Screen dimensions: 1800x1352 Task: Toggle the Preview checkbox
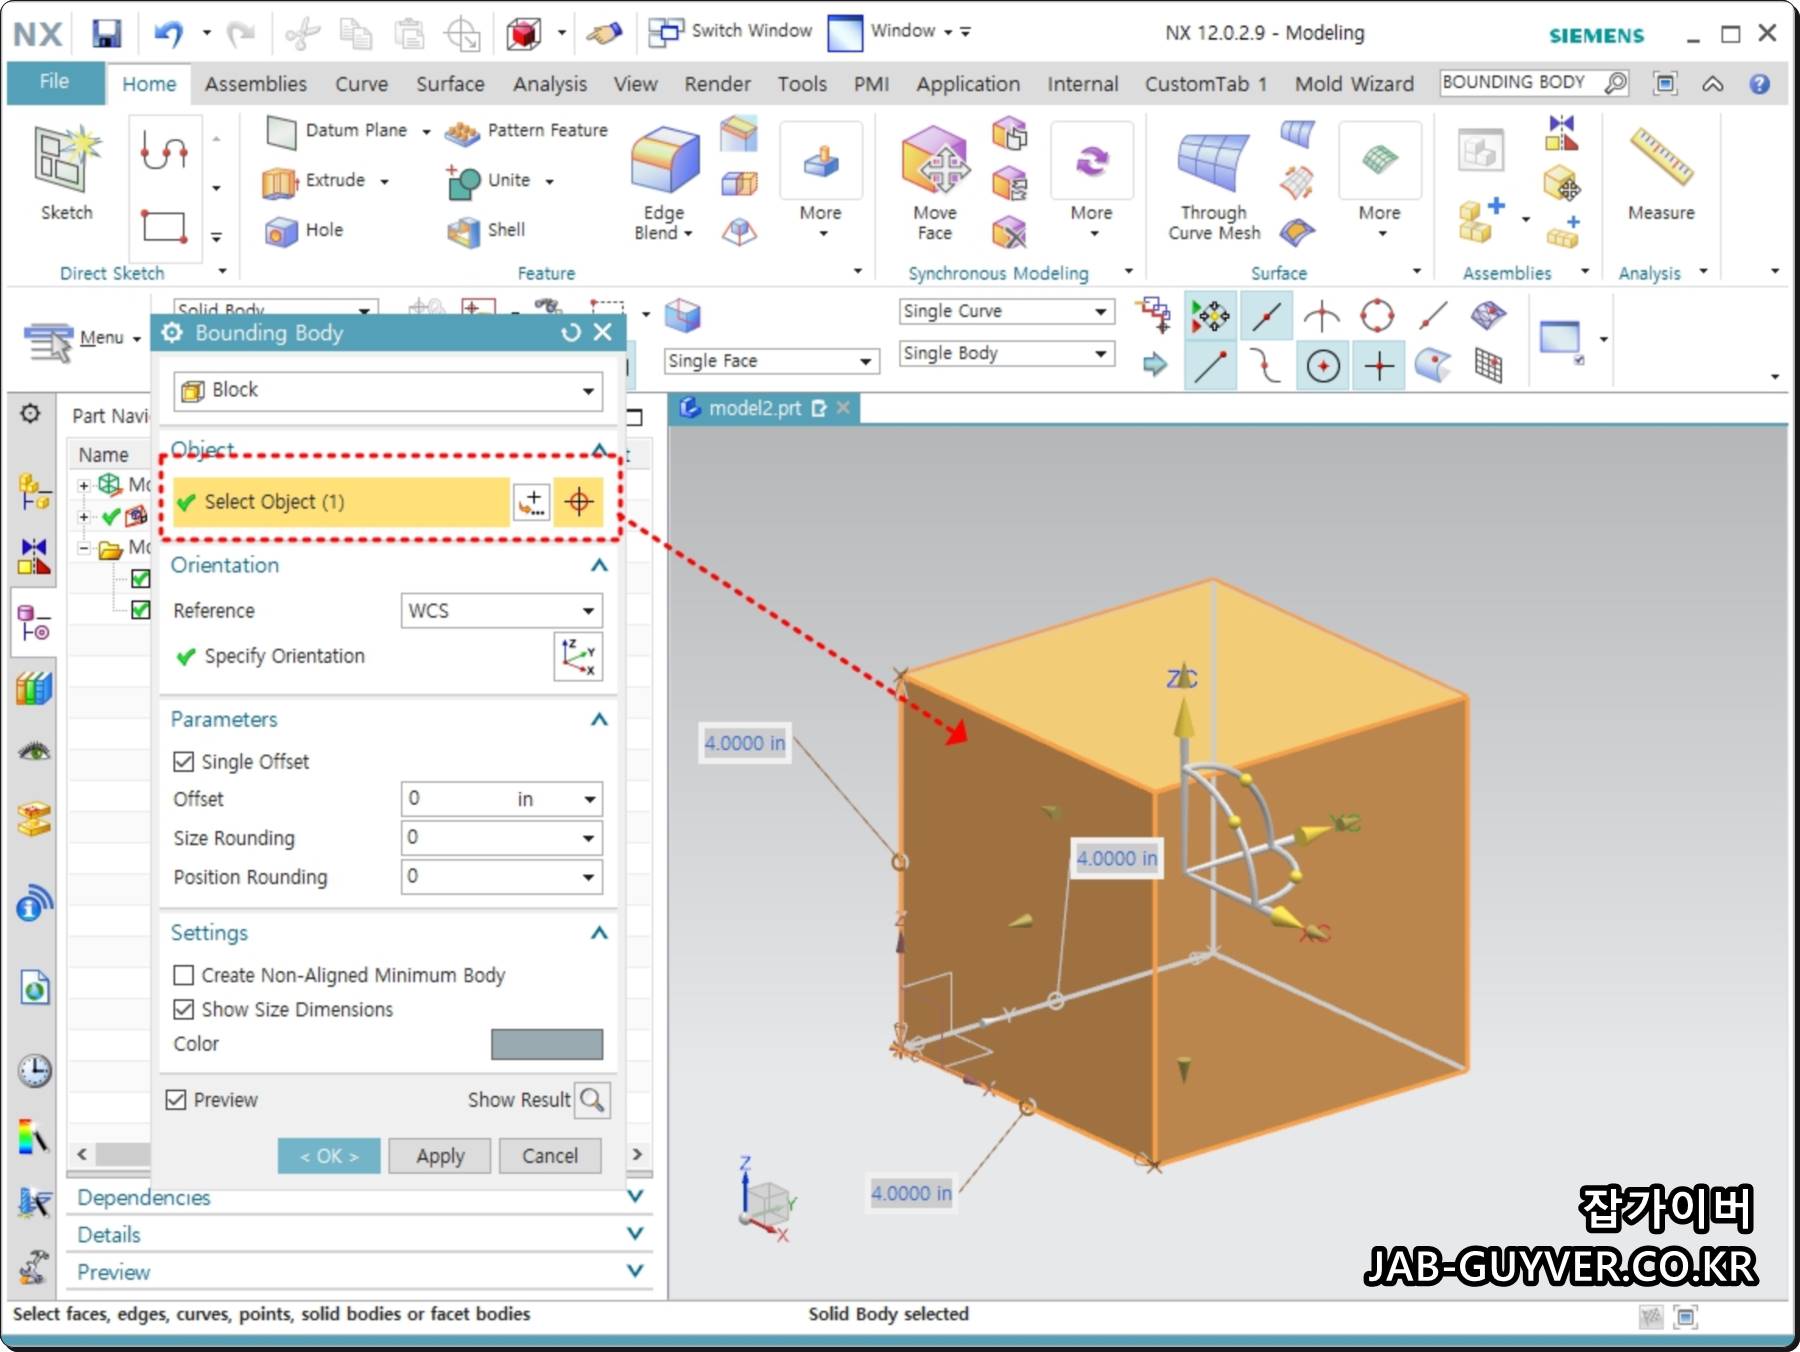[176, 1100]
